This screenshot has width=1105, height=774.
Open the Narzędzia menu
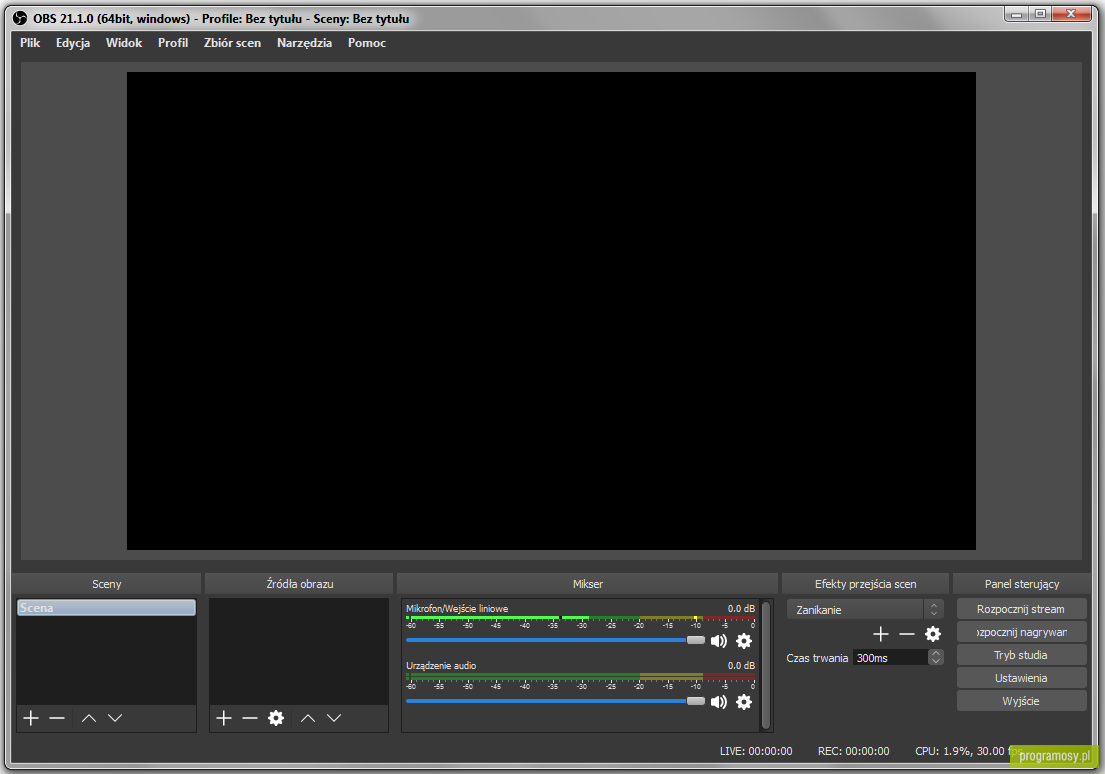304,43
